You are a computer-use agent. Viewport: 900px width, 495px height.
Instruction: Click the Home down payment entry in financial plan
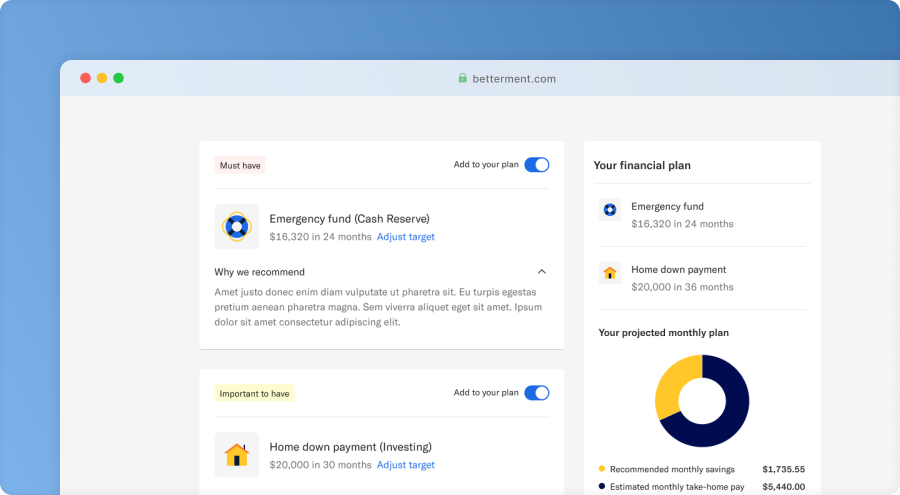702,278
